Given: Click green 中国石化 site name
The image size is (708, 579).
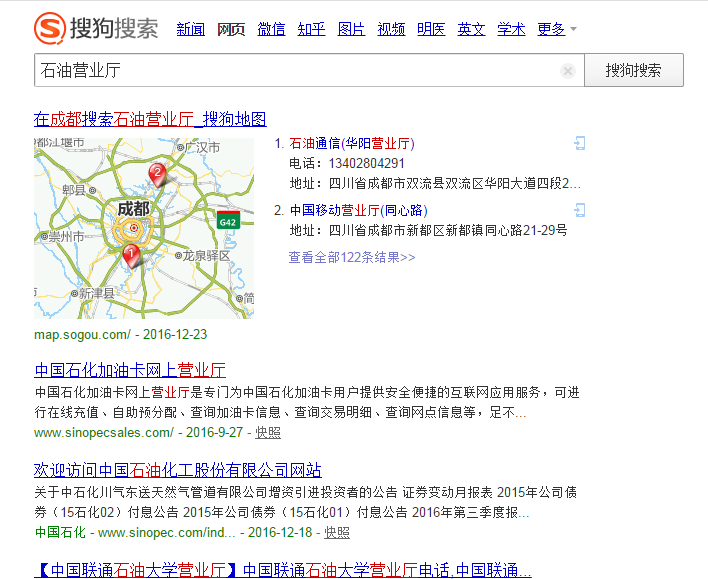Looking at the screenshot, I should point(60,532).
